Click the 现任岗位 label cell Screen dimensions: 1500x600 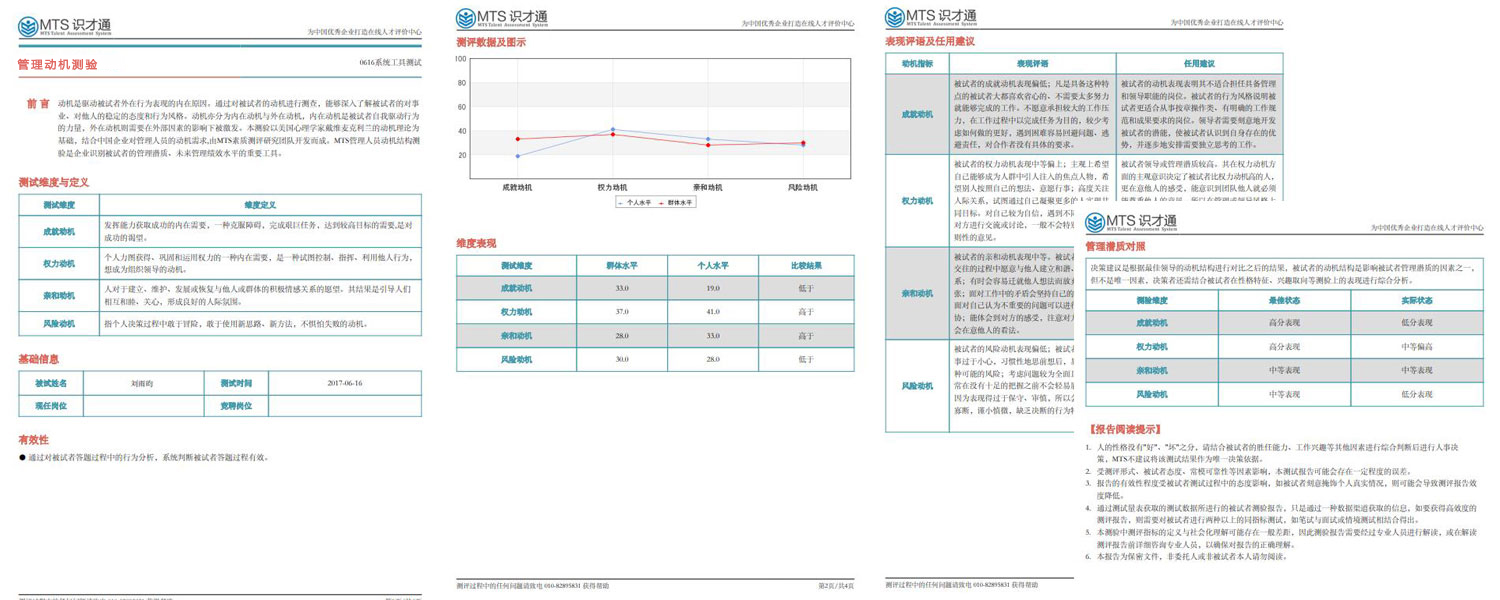click(51, 406)
